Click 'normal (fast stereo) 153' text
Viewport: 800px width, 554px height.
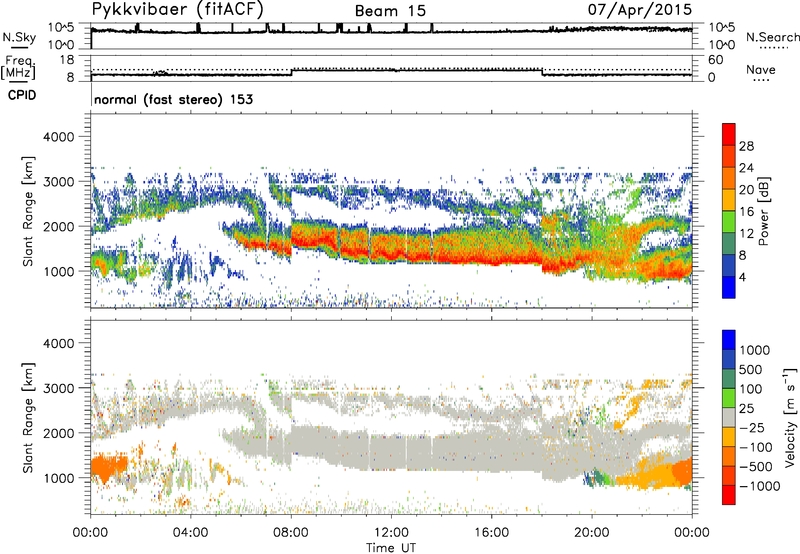coord(173,99)
